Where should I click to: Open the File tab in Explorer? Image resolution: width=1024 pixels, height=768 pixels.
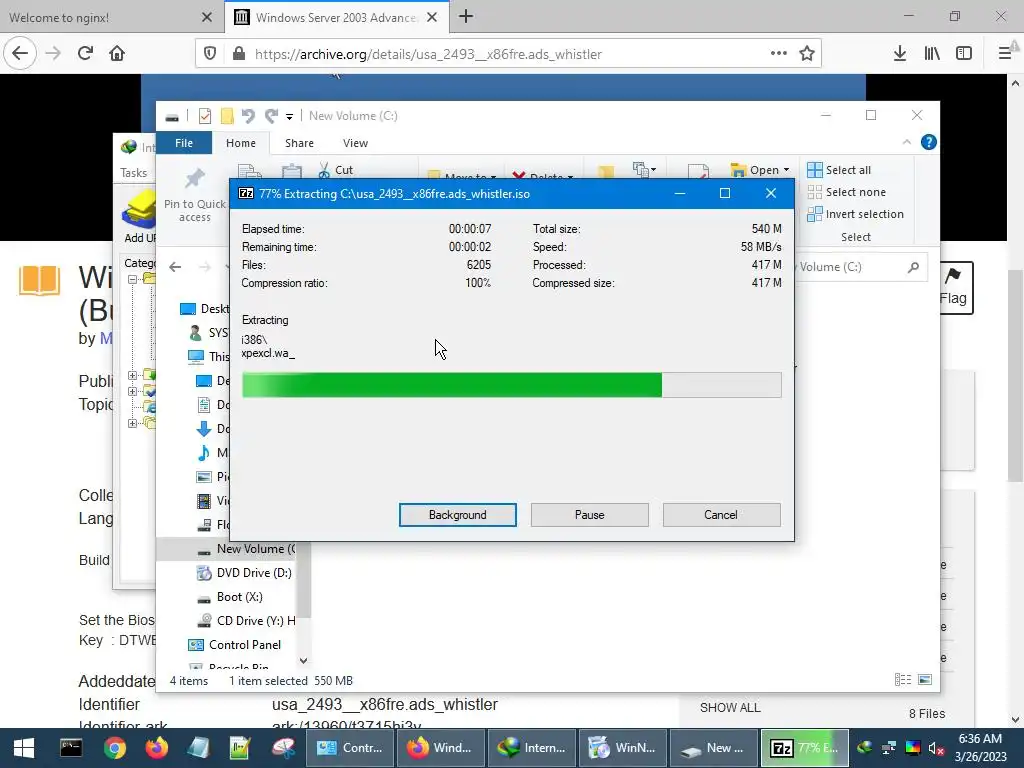coord(184,143)
